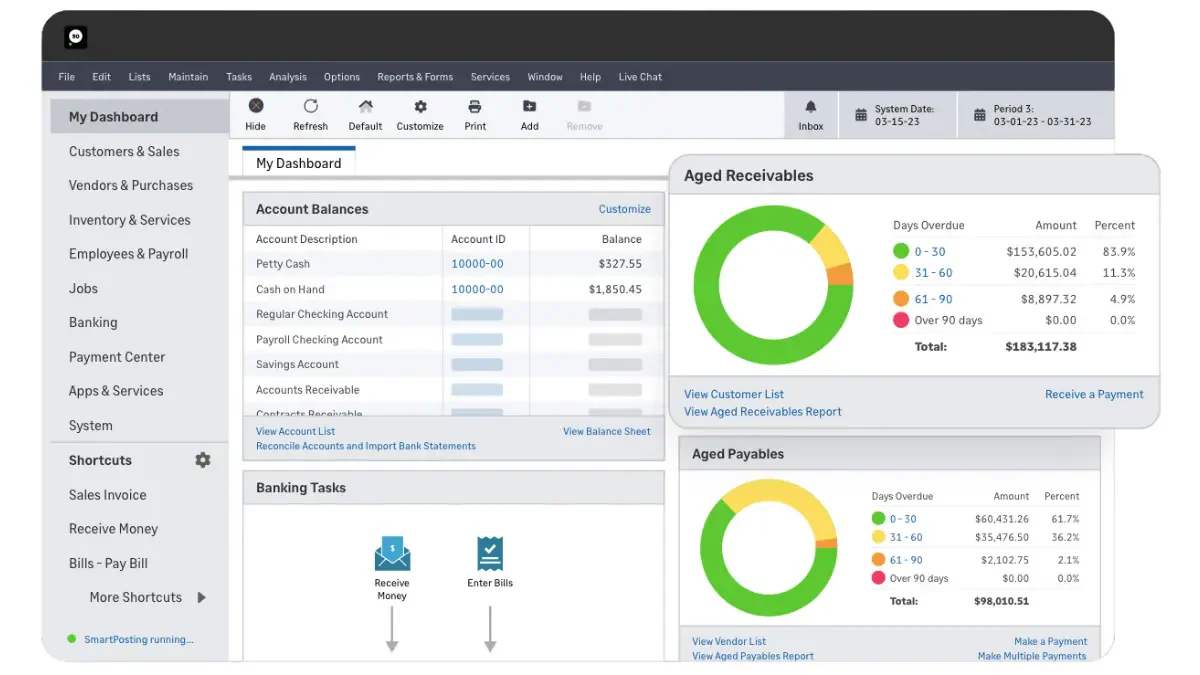1200x675 pixels.
Task: Click the Payroll Checking Account row
Action: 453,339
